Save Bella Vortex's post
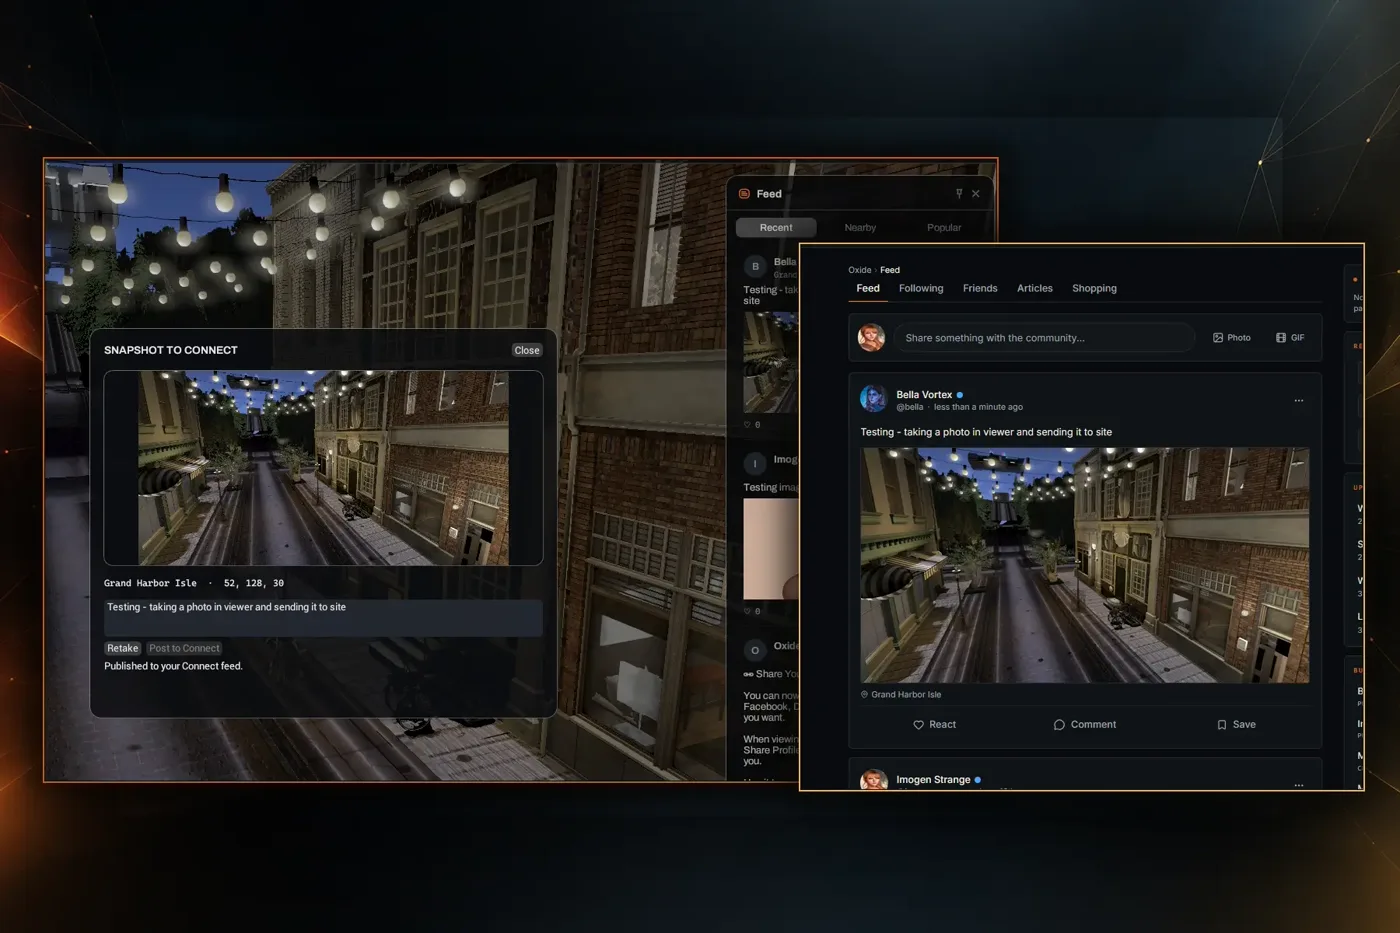1400x933 pixels. pyautogui.click(x=1236, y=724)
